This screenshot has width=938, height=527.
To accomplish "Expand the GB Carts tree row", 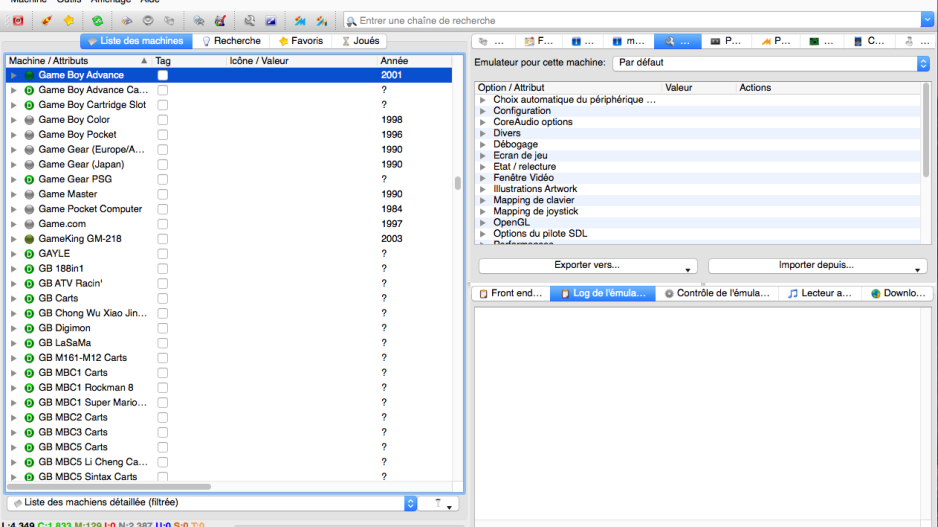I will pyautogui.click(x=13, y=298).
